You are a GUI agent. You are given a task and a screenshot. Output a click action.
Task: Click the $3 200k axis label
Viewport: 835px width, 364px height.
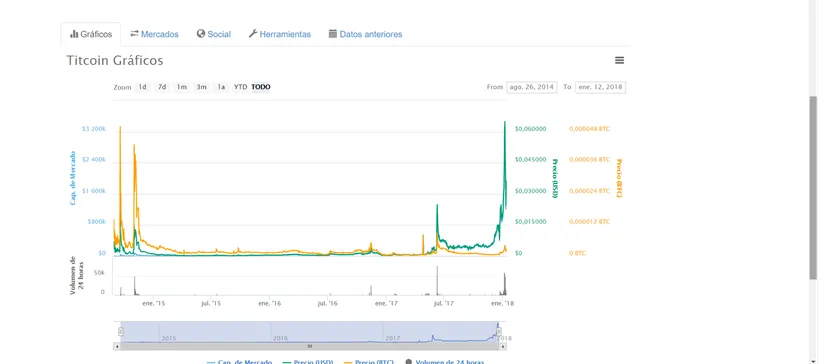[x=94, y=129]
